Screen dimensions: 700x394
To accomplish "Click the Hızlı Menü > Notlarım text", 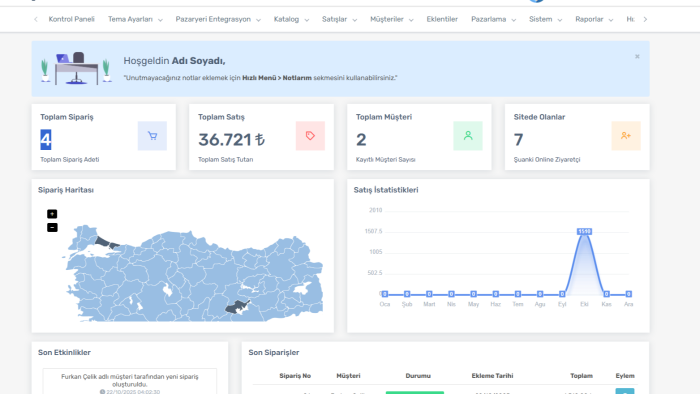I will [x=277, y=78].
